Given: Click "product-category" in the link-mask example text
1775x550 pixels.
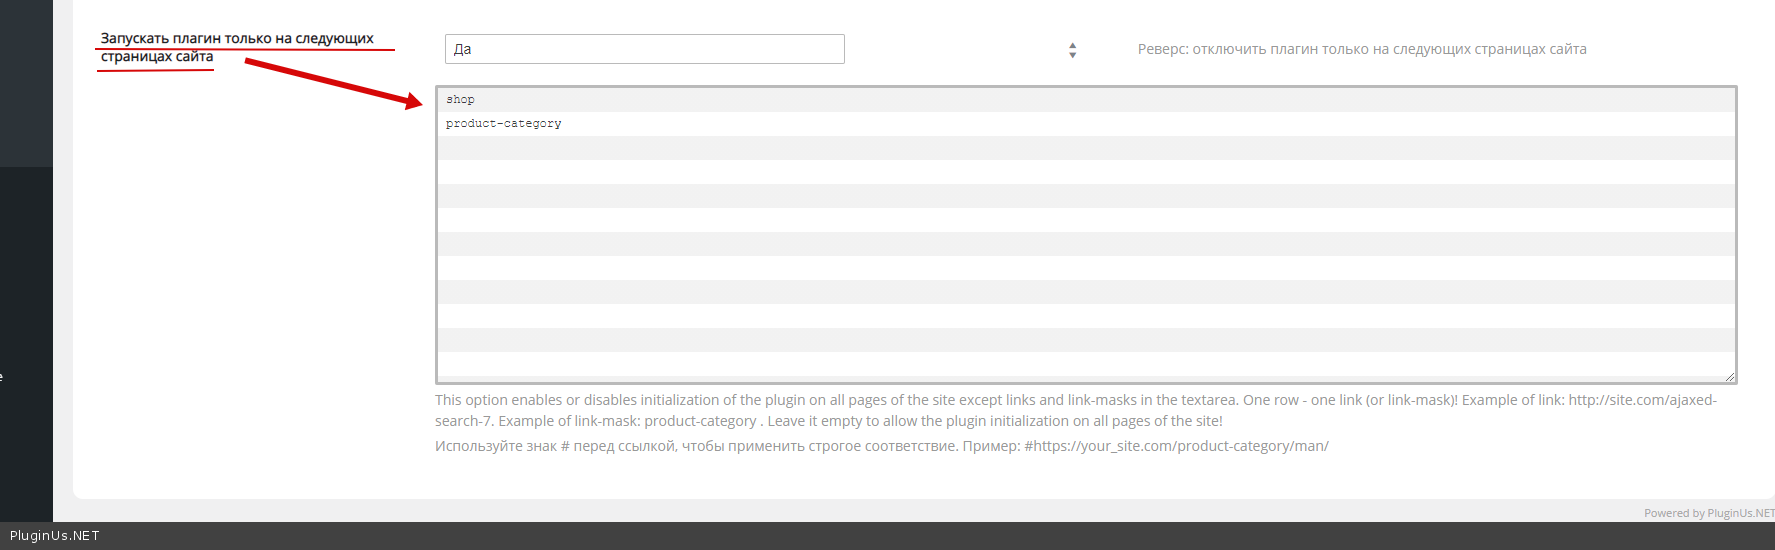Looking at the screenshot, I should [x=700, y=421].
